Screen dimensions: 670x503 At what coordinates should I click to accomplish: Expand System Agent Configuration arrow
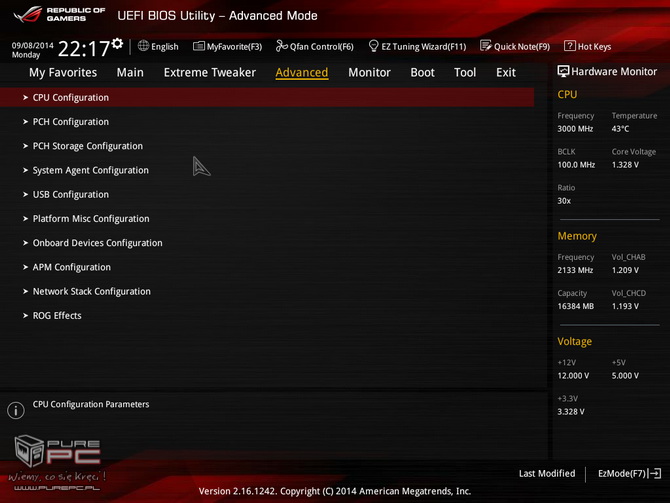25,170
